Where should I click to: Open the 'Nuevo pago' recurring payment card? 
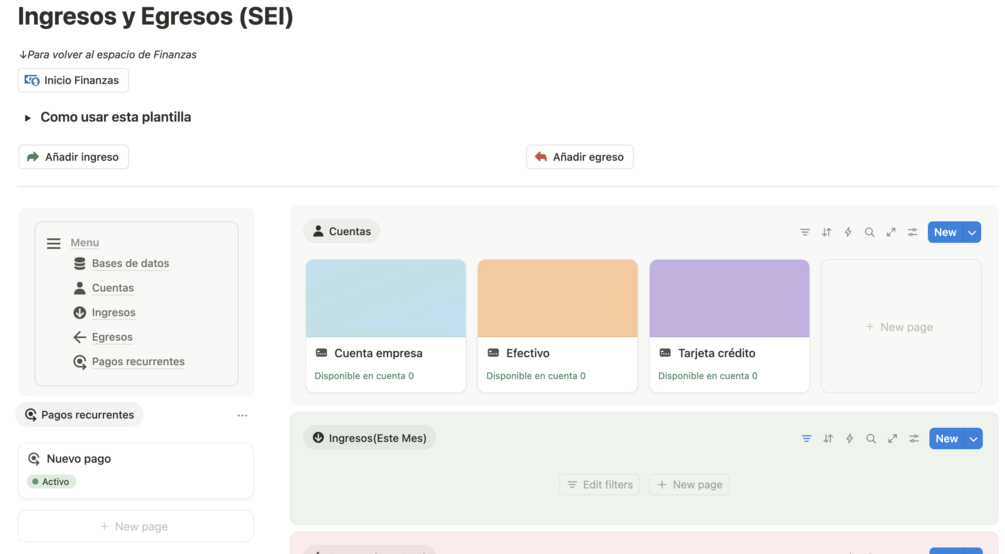coord(135,469)
